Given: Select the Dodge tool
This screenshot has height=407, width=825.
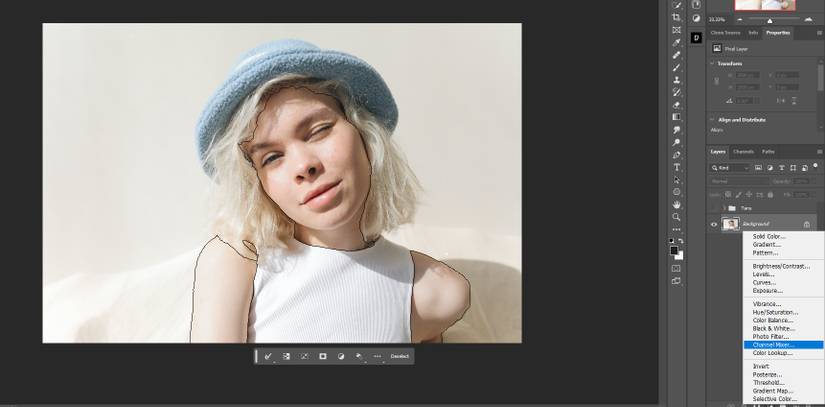Looking at the screenshot, I should [677, 142].
